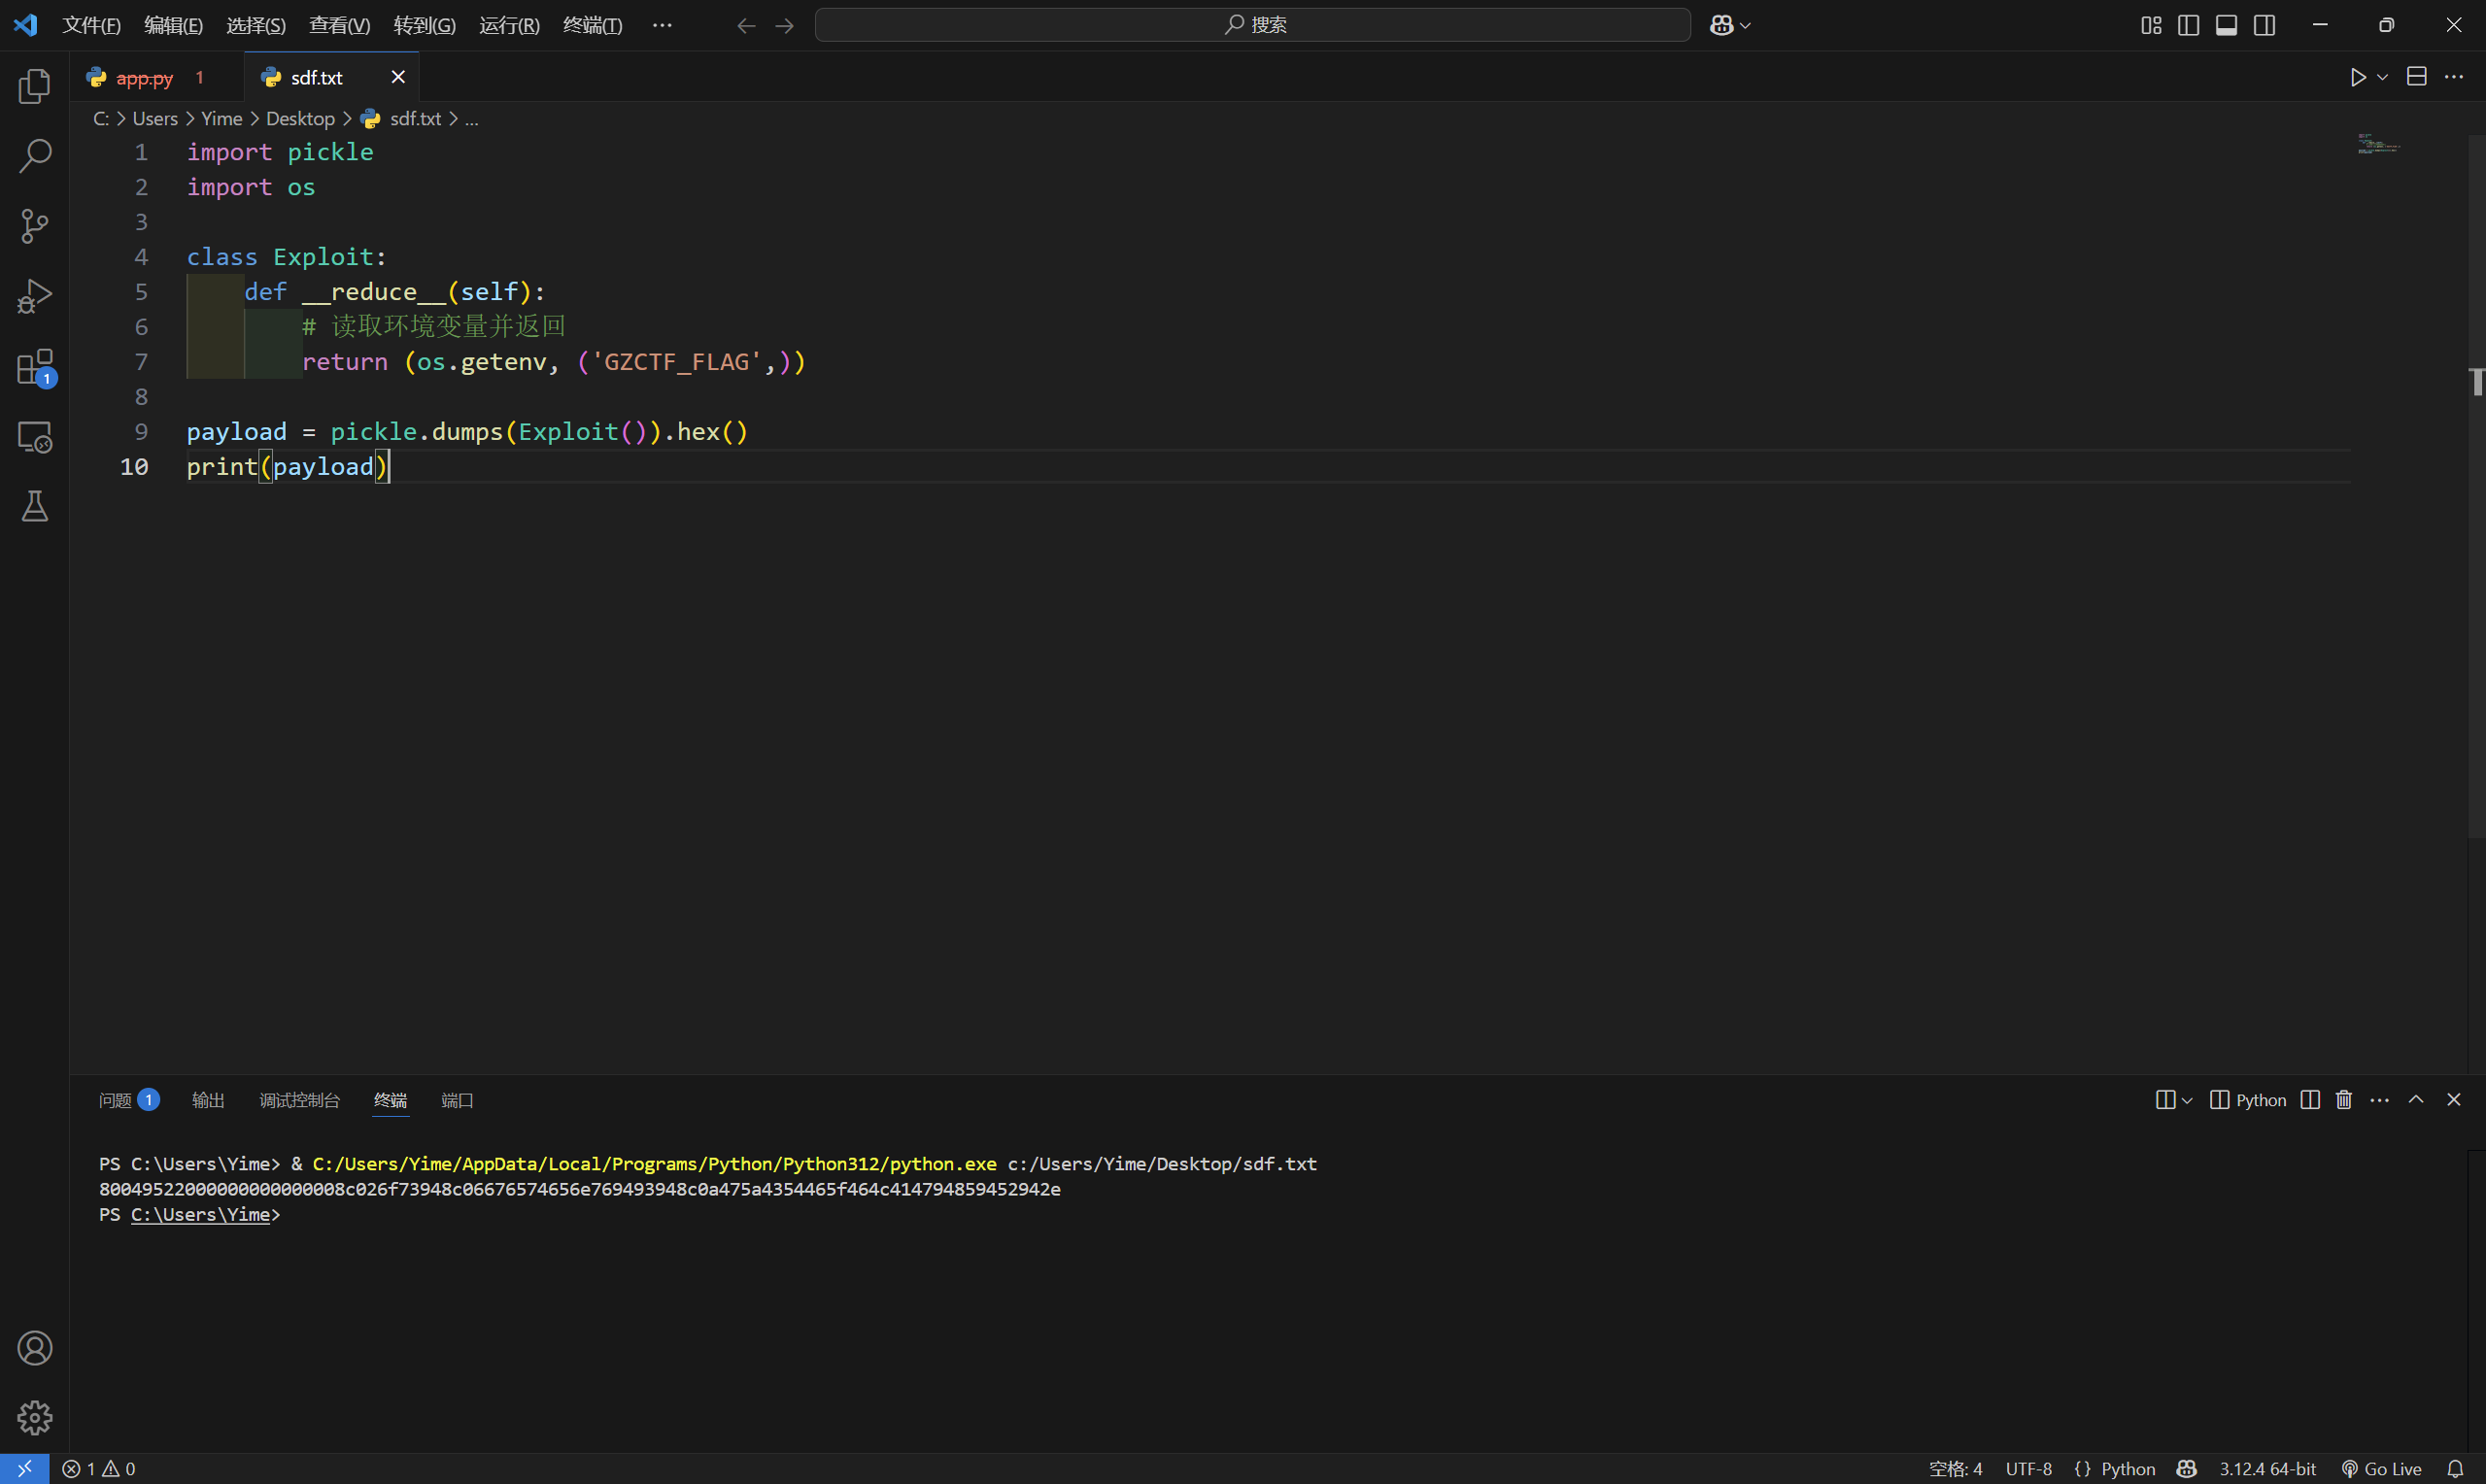Open Remote Explorer icon
Viewport: 2486px width, 1484px height.
pyautogui.click(x=35, y=437)
